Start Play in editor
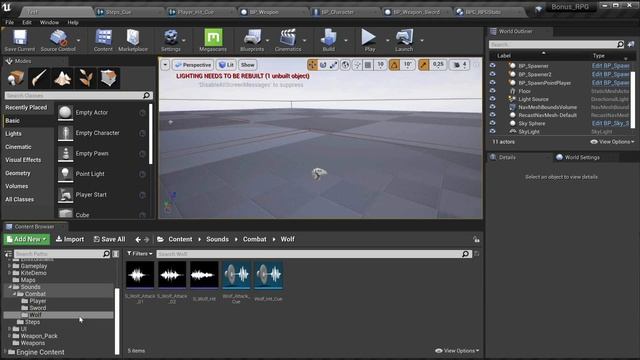Screen dimensions: 640x360 [x=369, y=40]
